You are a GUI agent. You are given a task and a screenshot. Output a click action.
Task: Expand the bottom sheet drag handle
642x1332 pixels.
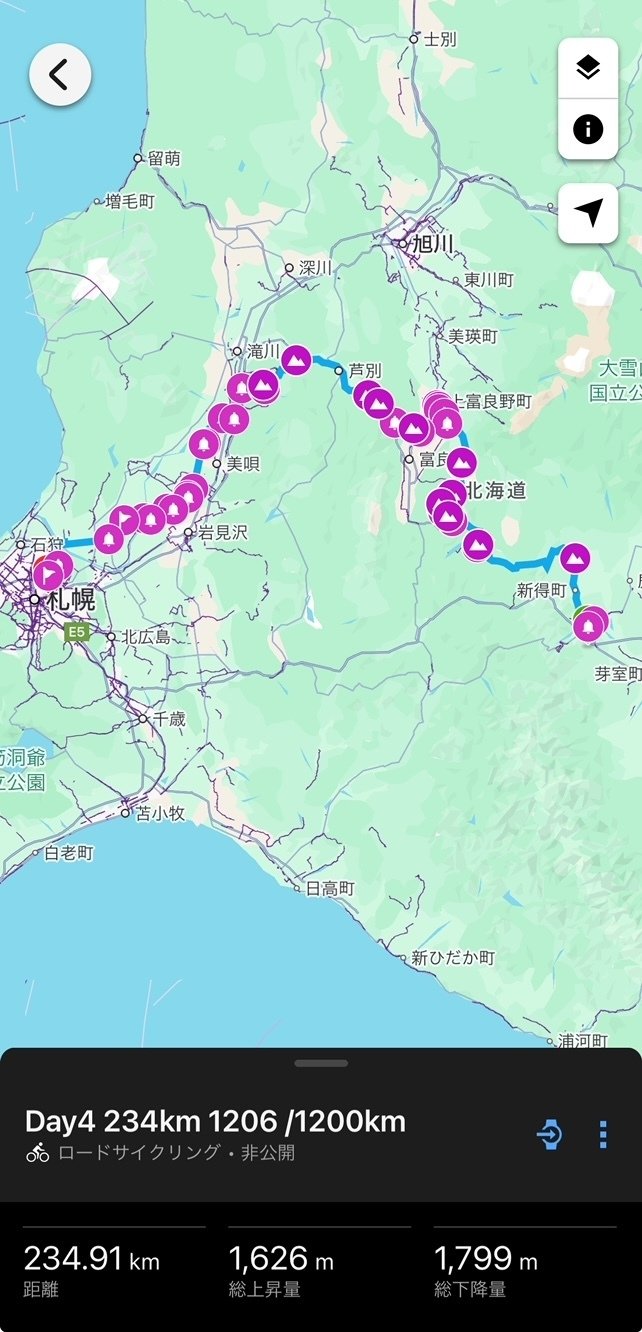click(321, 1063)
